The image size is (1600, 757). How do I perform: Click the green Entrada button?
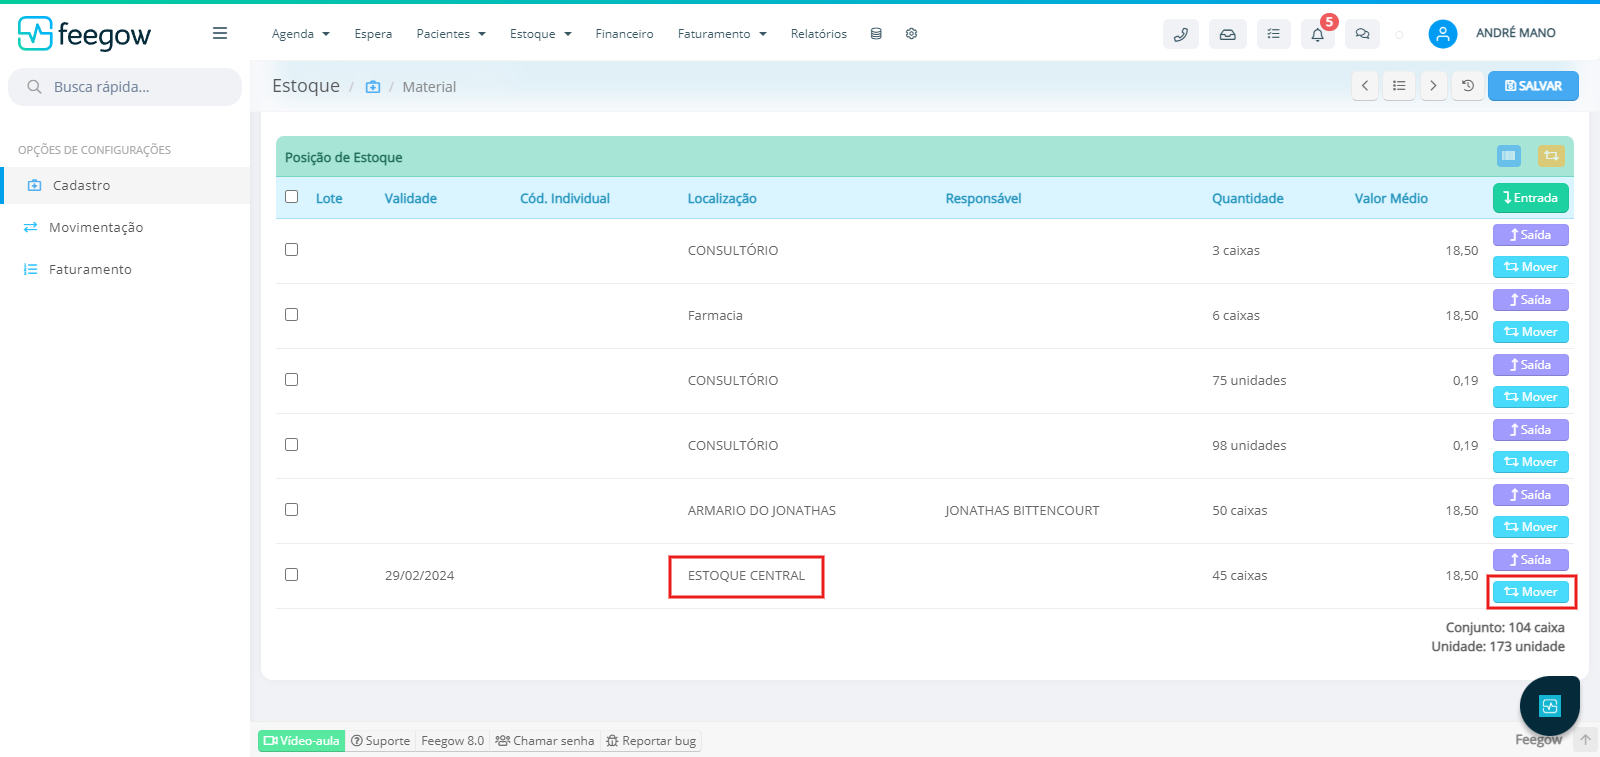(1530, 198)
